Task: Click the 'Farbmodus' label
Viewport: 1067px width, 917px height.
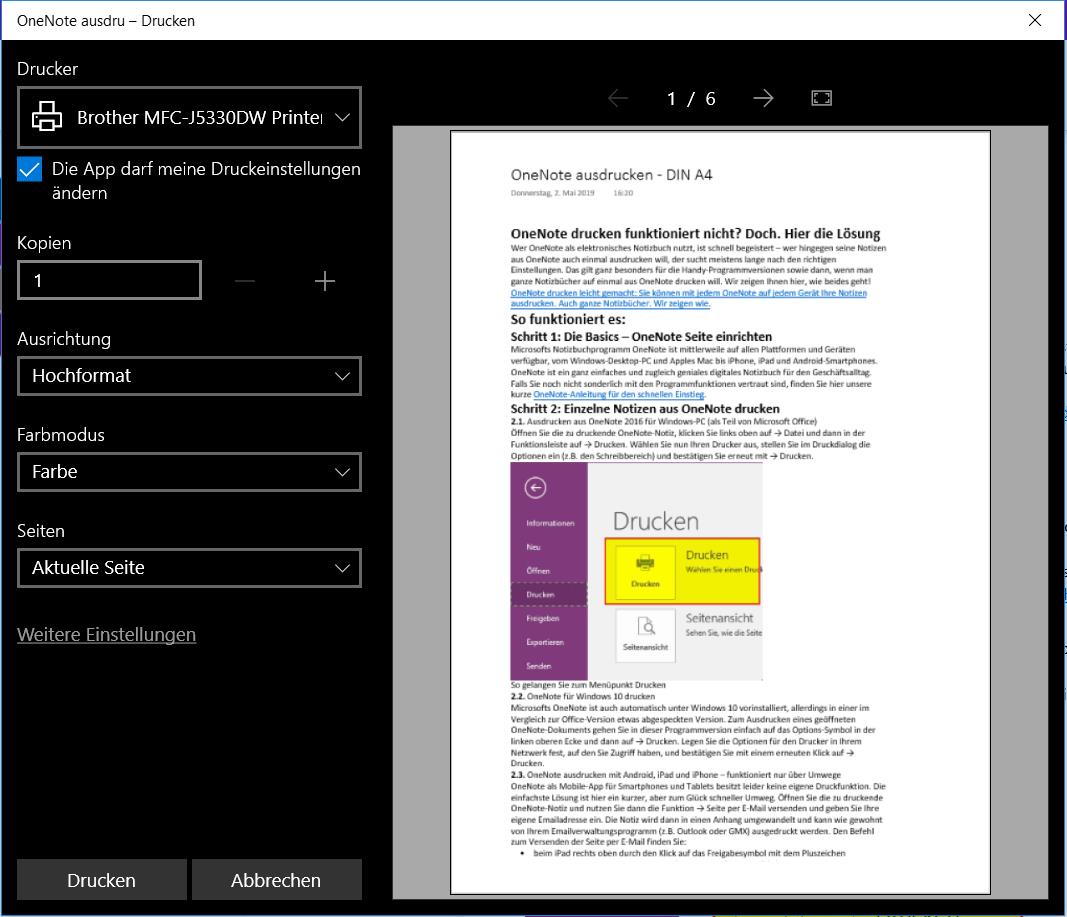Action: (61, 435)
